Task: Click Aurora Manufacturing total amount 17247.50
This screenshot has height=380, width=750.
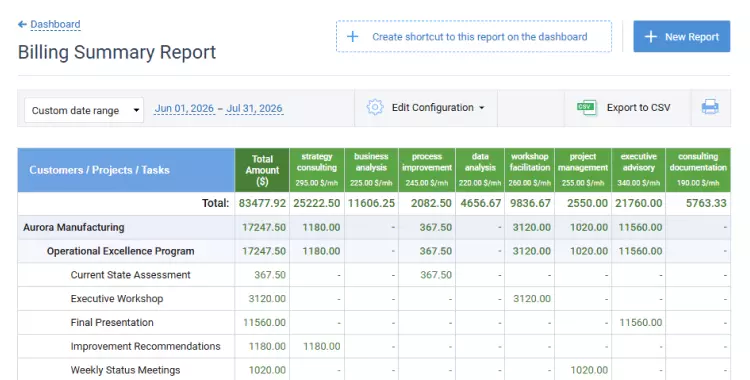Action: 264,227
